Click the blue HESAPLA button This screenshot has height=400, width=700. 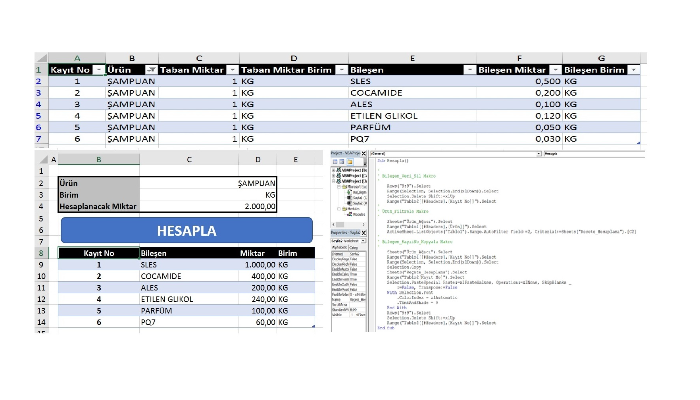click(187, 230)
